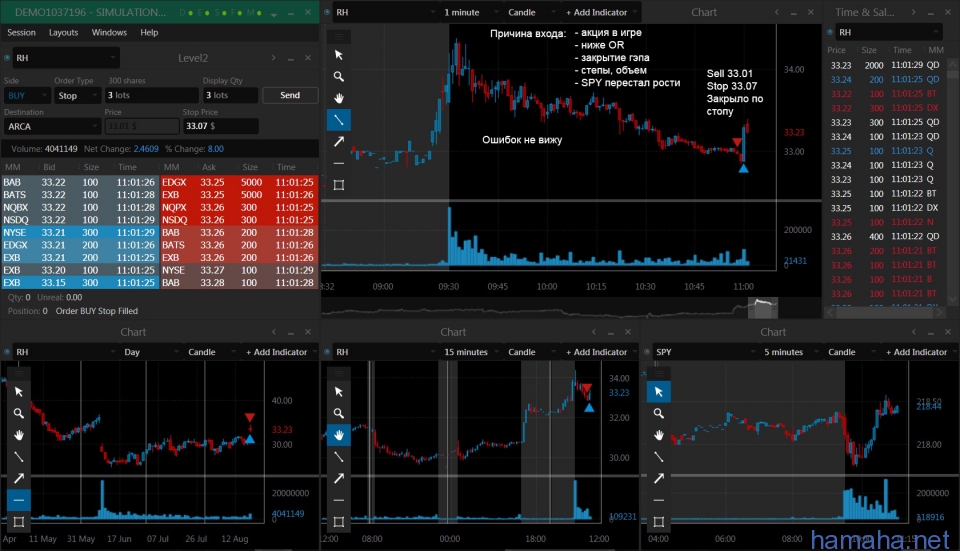Image resolution: width=960 pixels, height=551 pixels.
Task: Select the pointer tool in 1 minute chart
Action: [339, 55]
